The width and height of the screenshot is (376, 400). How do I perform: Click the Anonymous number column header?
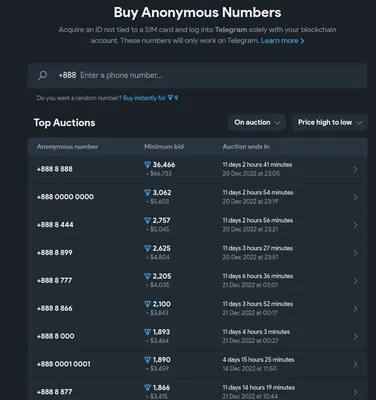(x=67, y=147)
